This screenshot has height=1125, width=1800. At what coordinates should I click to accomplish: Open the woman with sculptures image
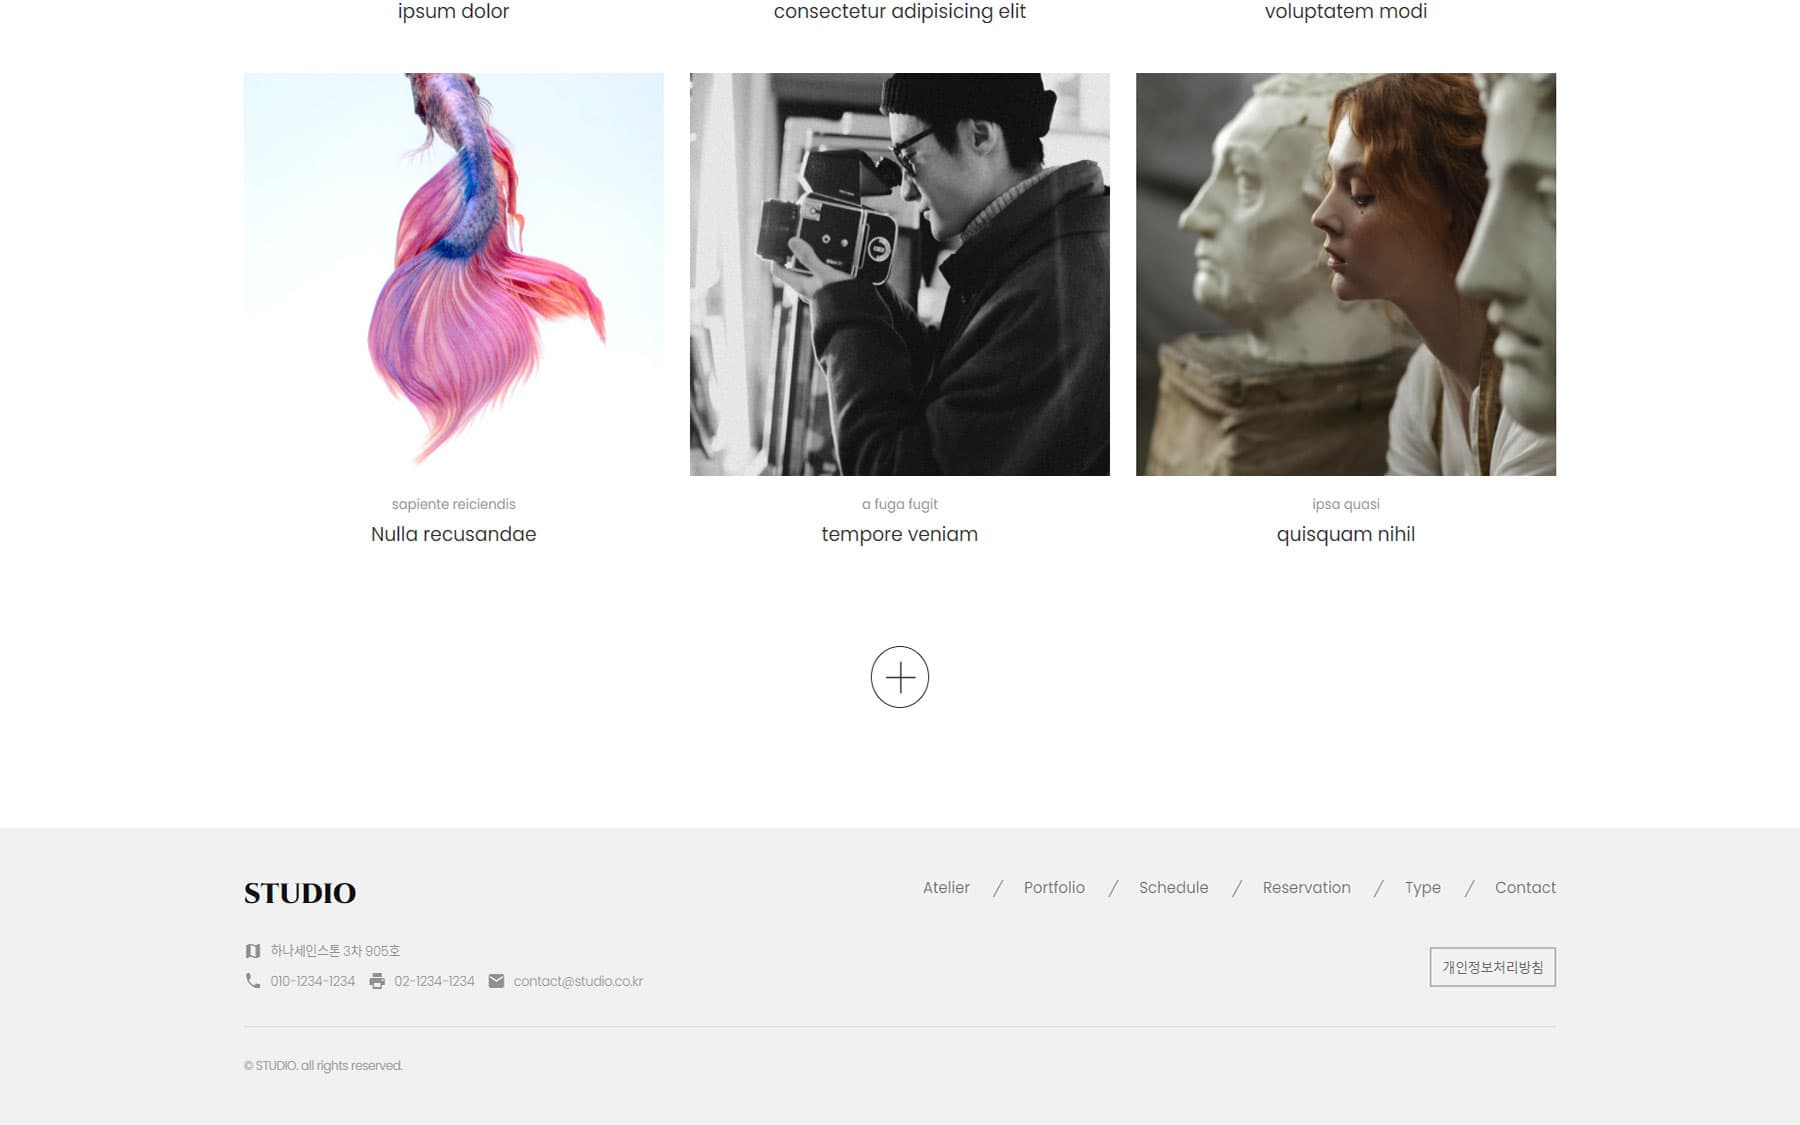click(x=1345, y=274)
